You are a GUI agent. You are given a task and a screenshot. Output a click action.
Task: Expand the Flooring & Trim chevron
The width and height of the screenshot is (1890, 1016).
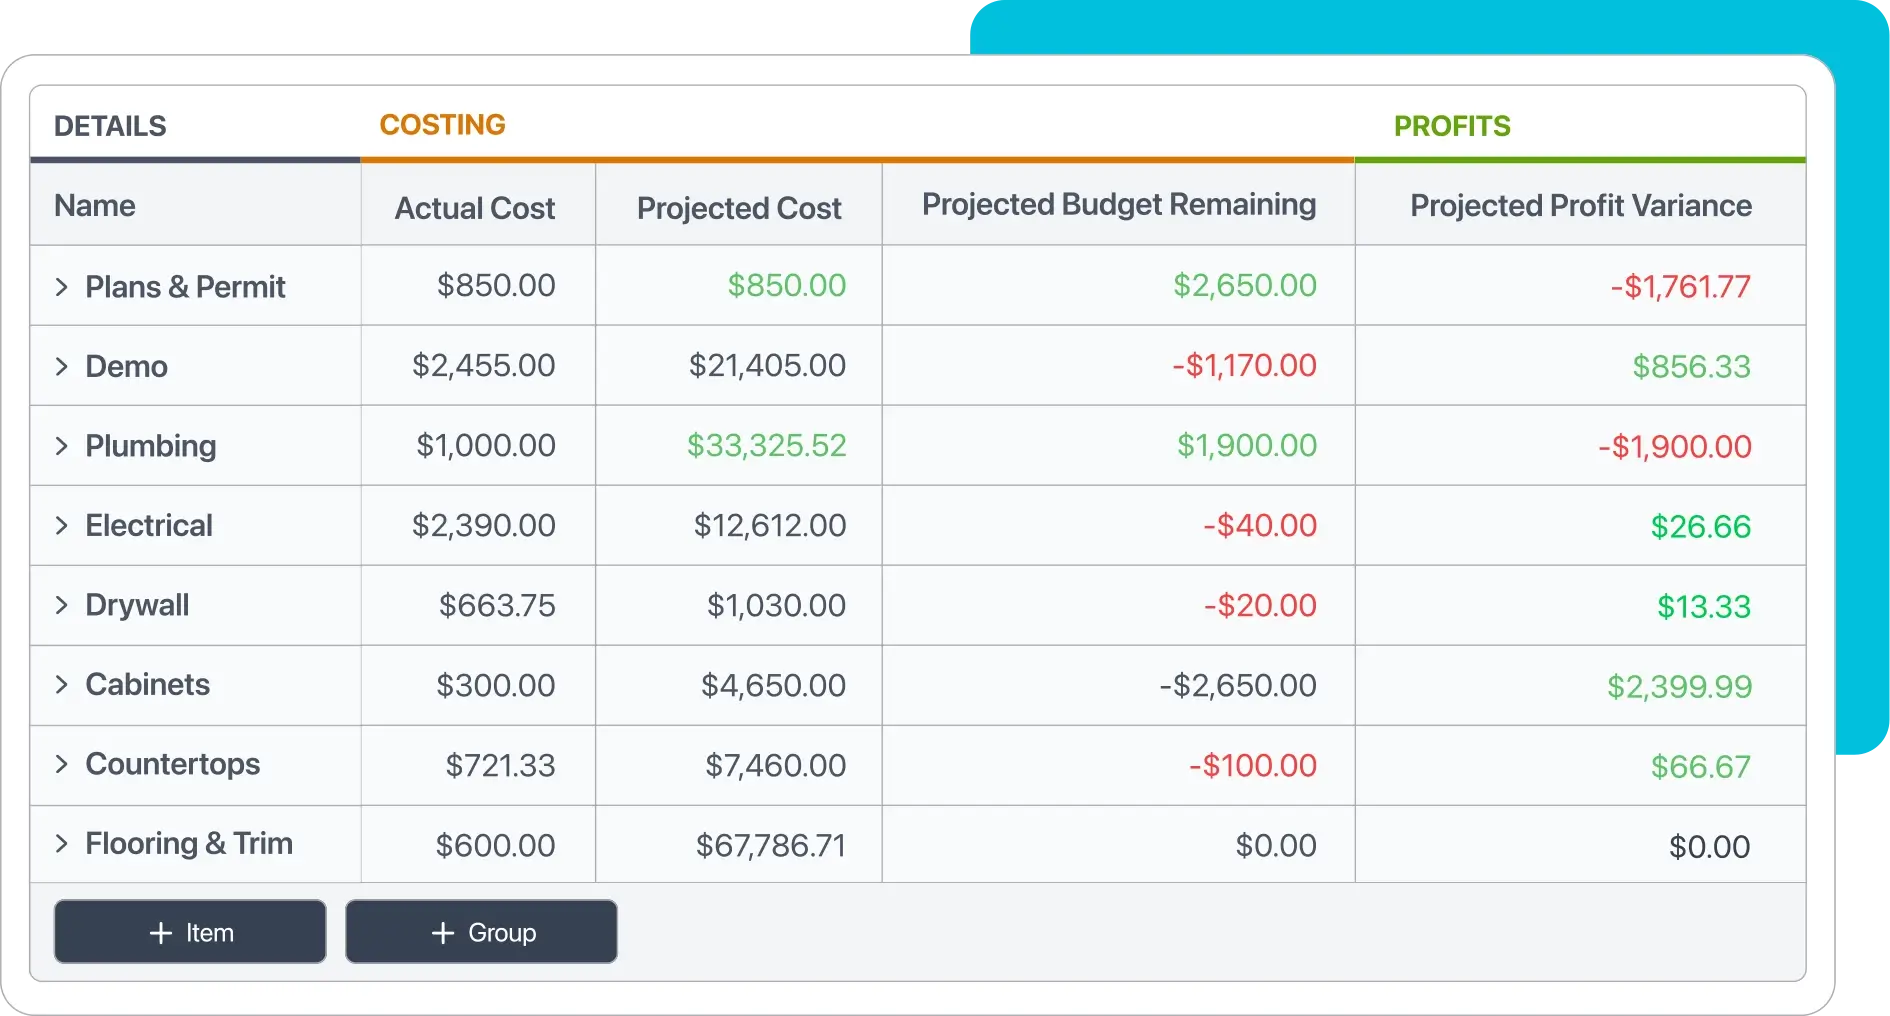click(62, 844)
